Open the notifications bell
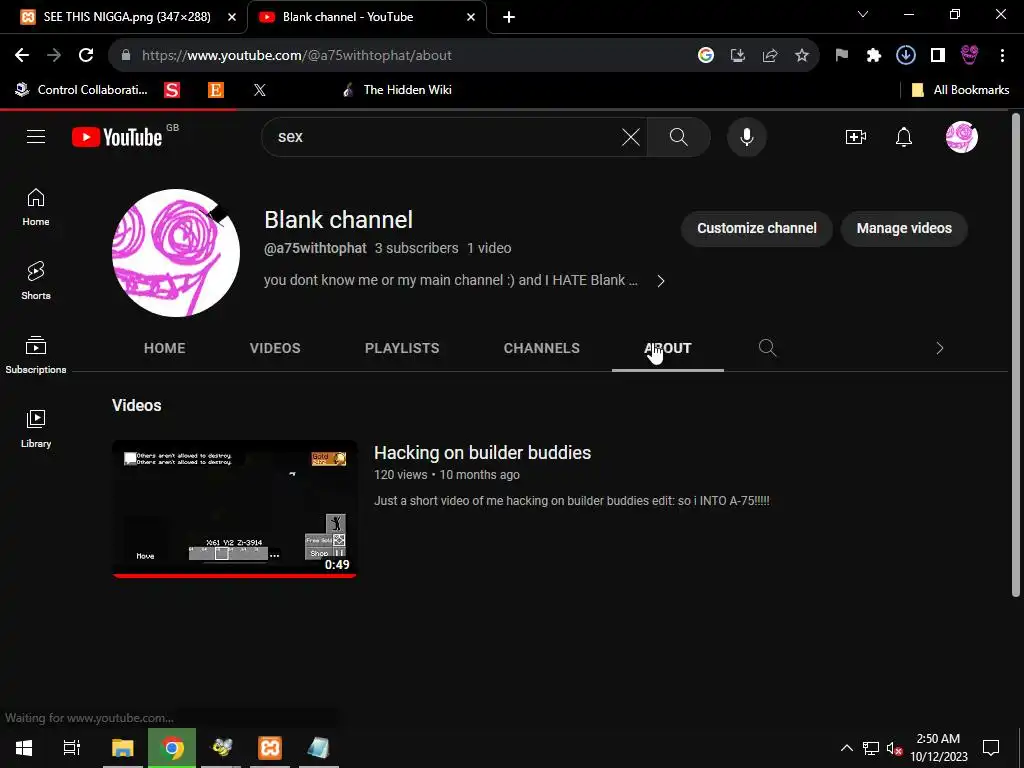1024x768 pixels. pyautogui.click(x=904, y=137)
